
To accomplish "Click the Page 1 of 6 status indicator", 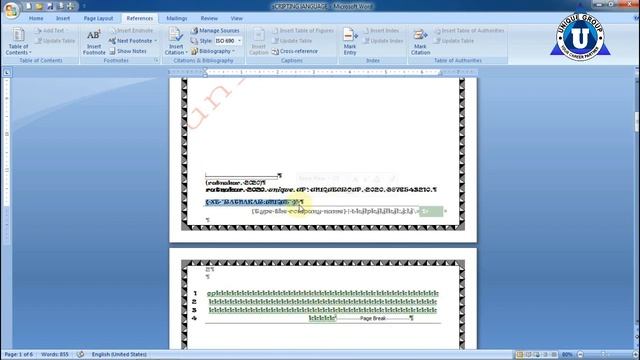I will click(19, 354).
